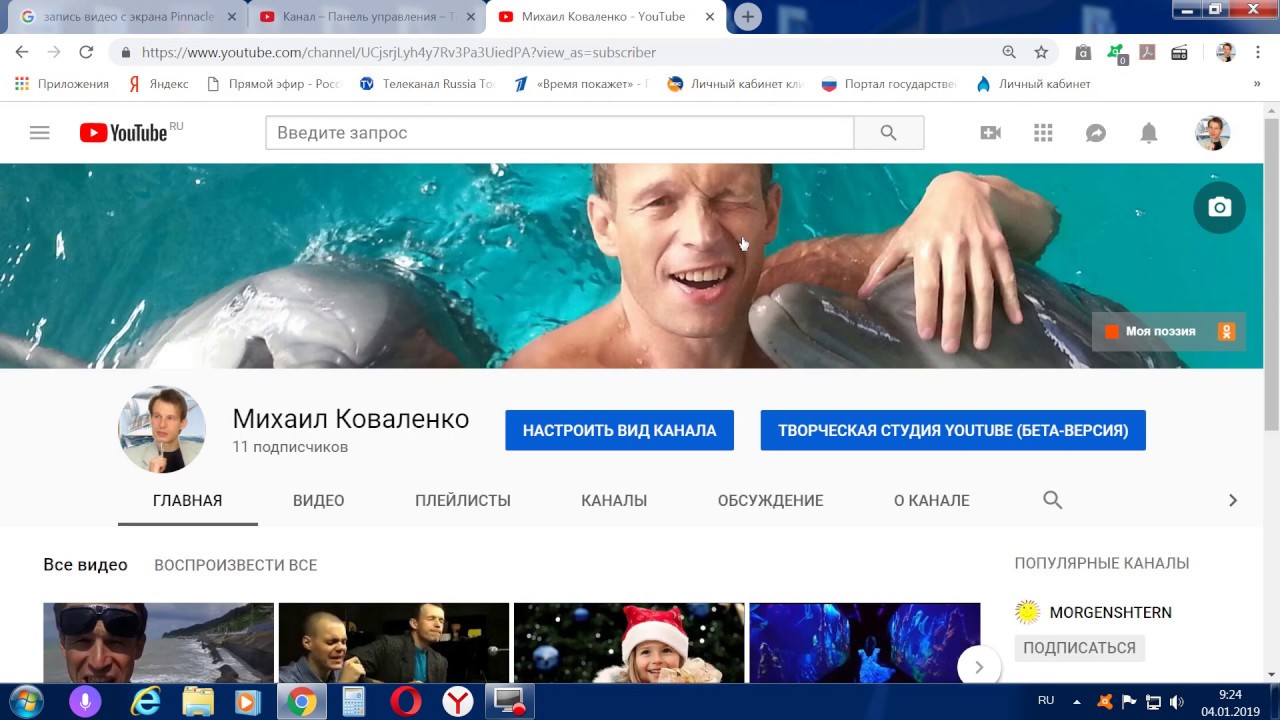Open ТВОРЧЕСКАЯ СТУДИЯ YOUTUBE button
The height and width of the screenshot is (720, 1280).
point(953,430)
